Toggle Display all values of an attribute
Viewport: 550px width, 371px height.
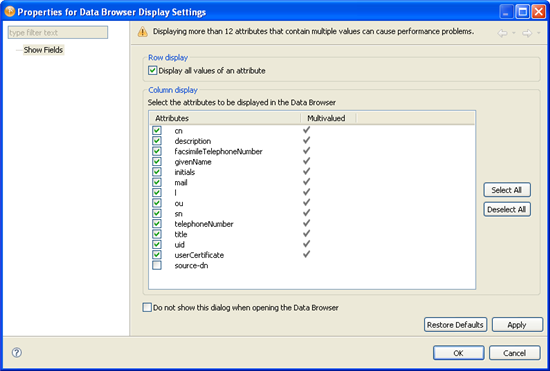152,70
